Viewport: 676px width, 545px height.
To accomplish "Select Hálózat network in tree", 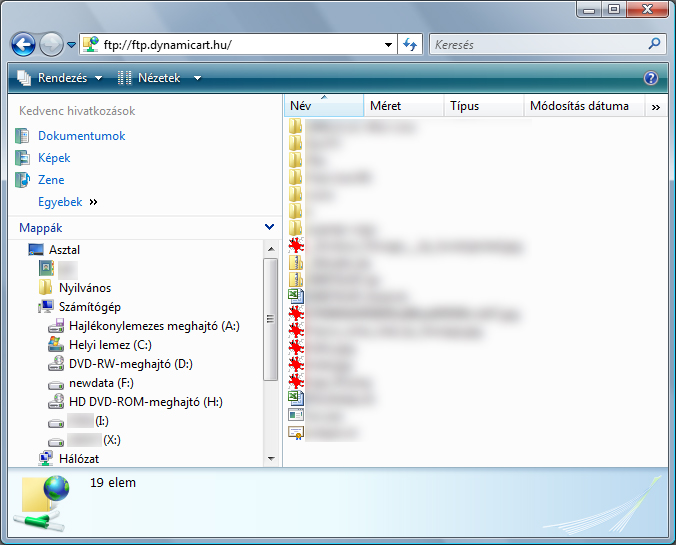I will point(79,459).
